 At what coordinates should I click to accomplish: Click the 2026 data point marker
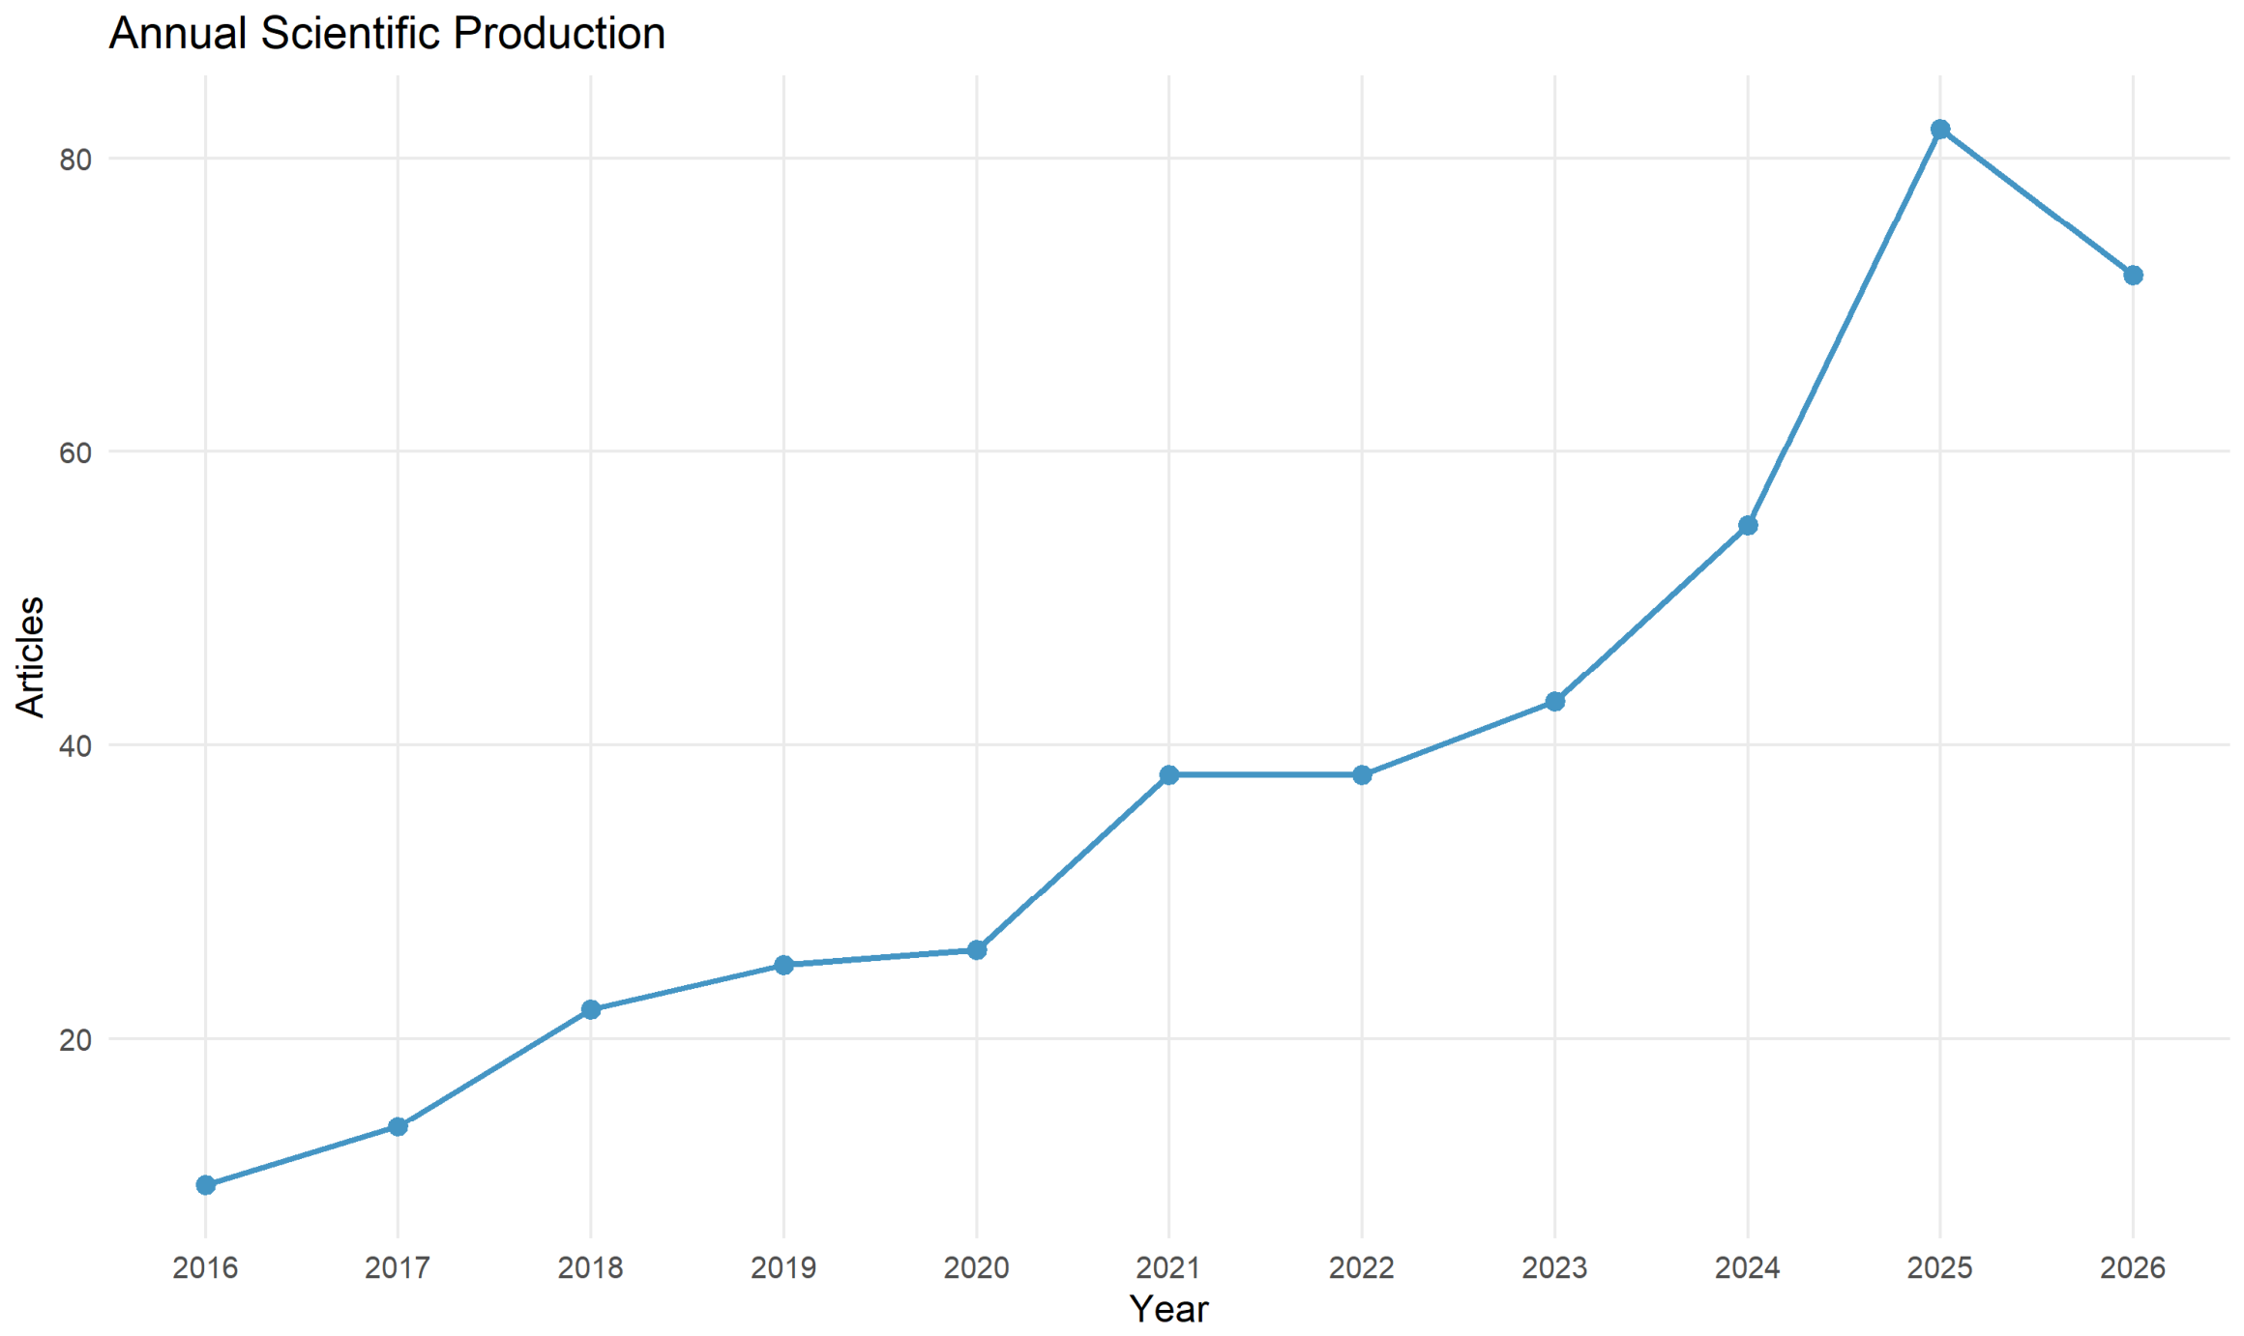coord(2133,275)
